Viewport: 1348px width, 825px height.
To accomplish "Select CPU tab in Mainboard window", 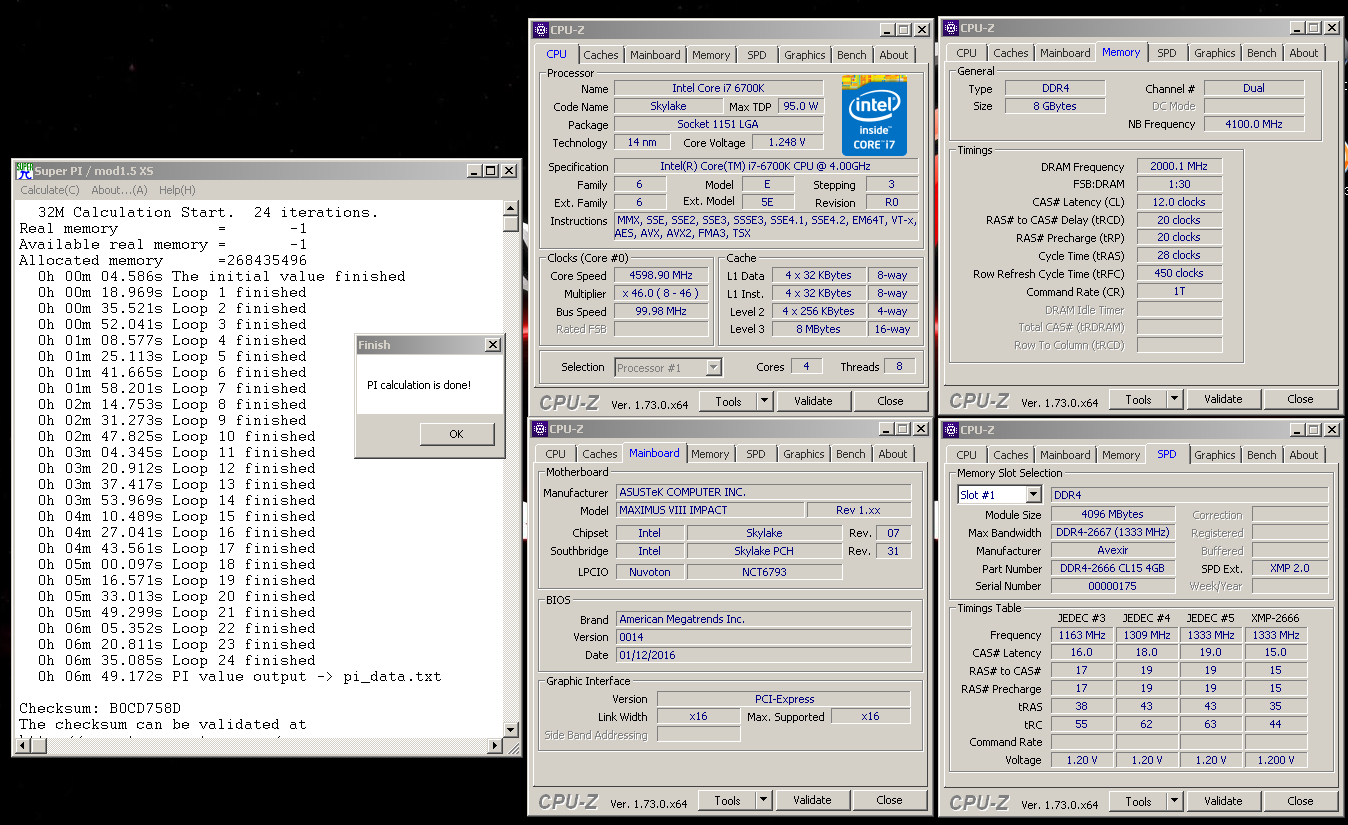I will (556, 454).
